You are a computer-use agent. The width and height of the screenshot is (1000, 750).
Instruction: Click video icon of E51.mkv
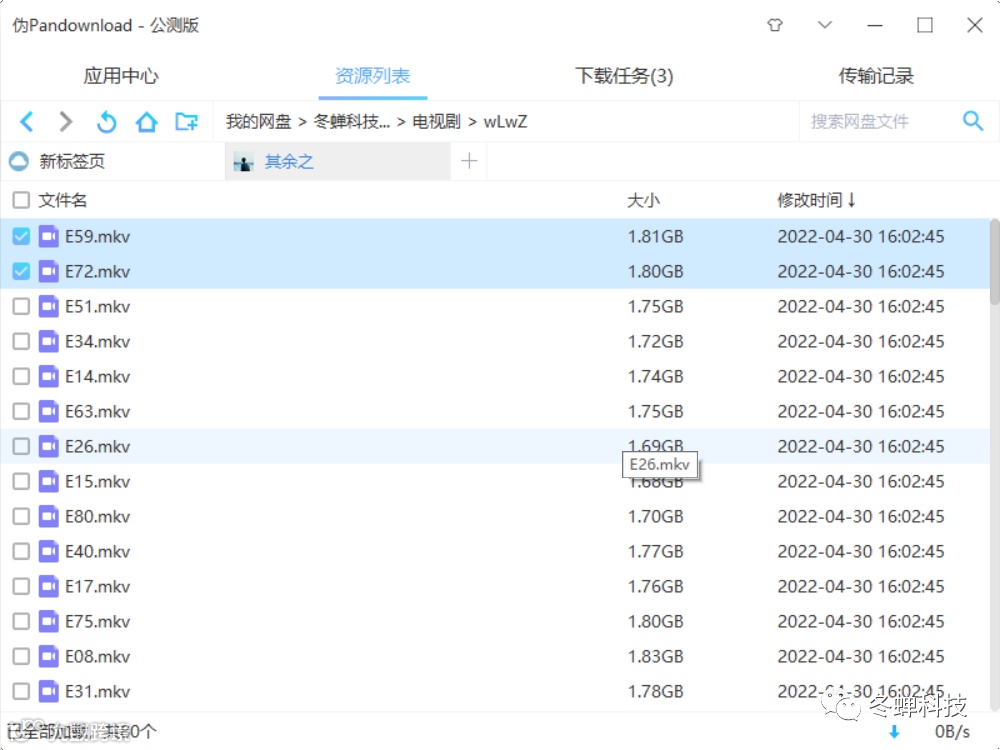(x=48, y=307)
